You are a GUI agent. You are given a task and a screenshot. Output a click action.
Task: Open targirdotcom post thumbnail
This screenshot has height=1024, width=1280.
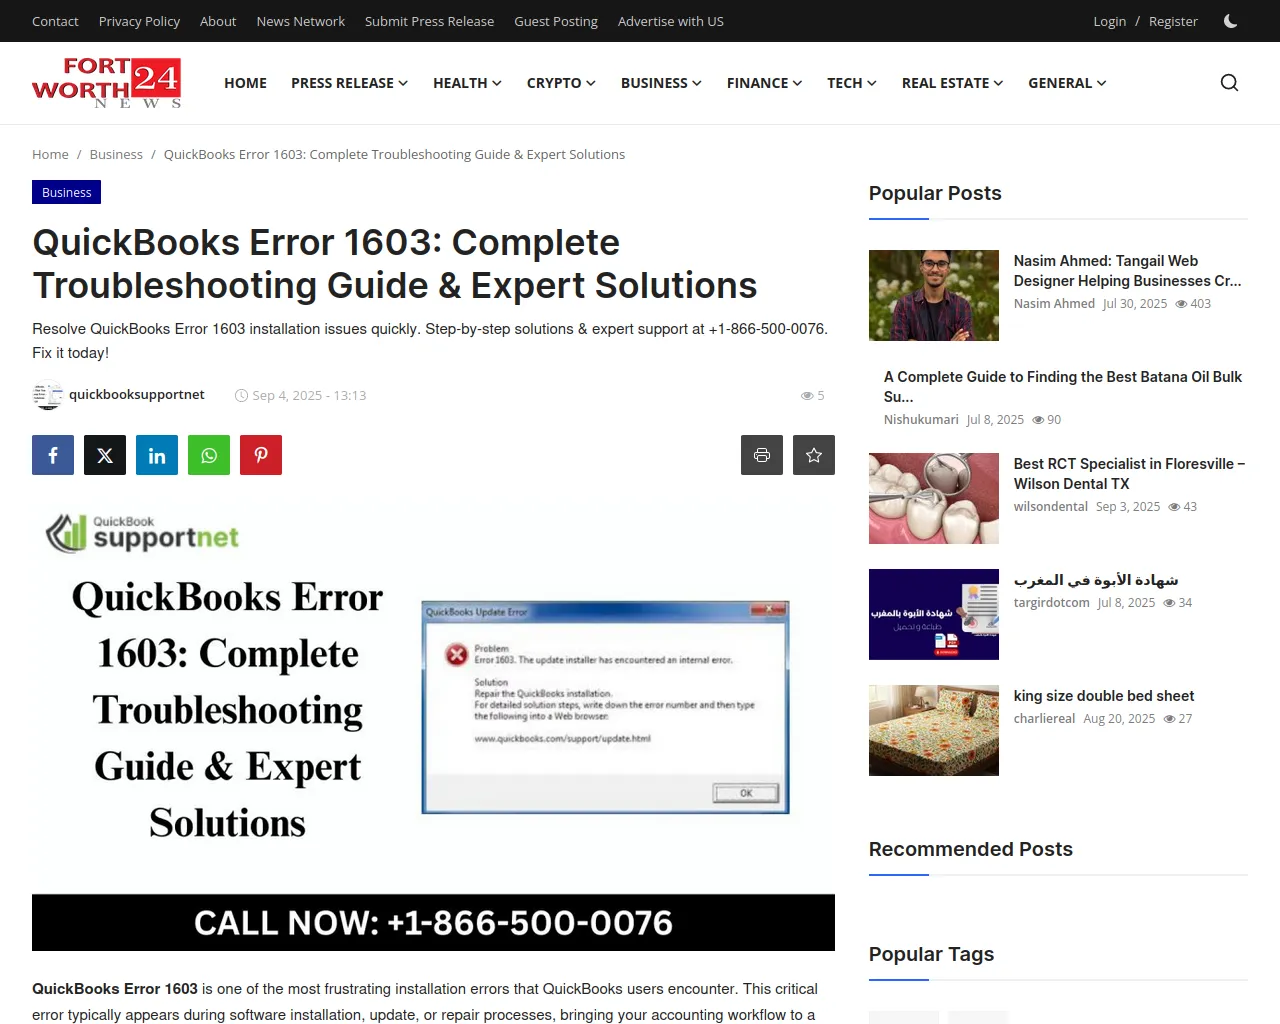pos(934,614)
